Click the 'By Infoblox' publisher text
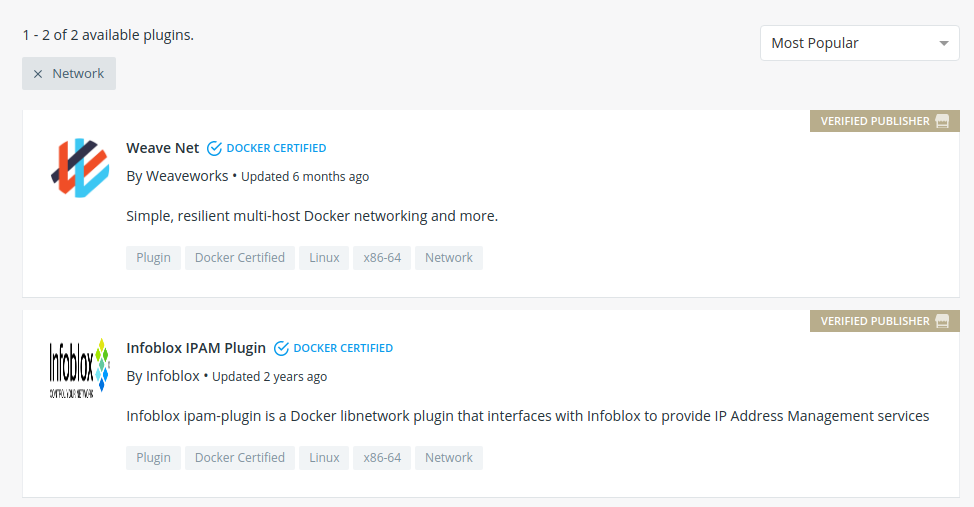 (163, 377)
